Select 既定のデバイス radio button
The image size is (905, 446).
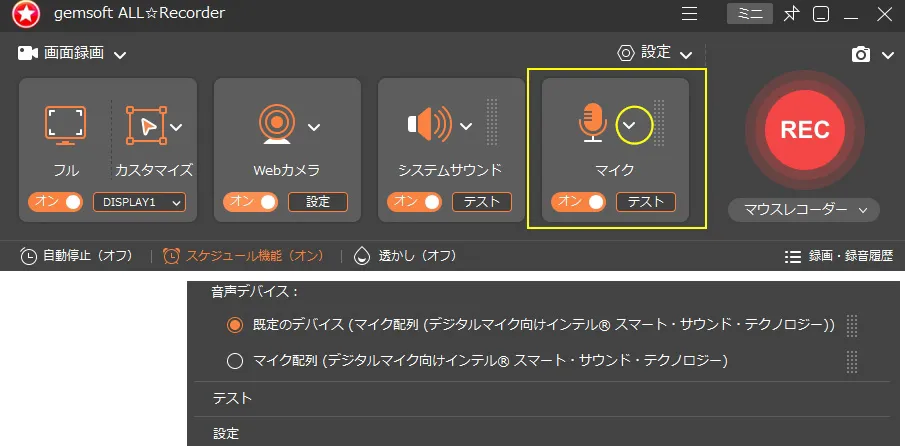pos(234,325)
